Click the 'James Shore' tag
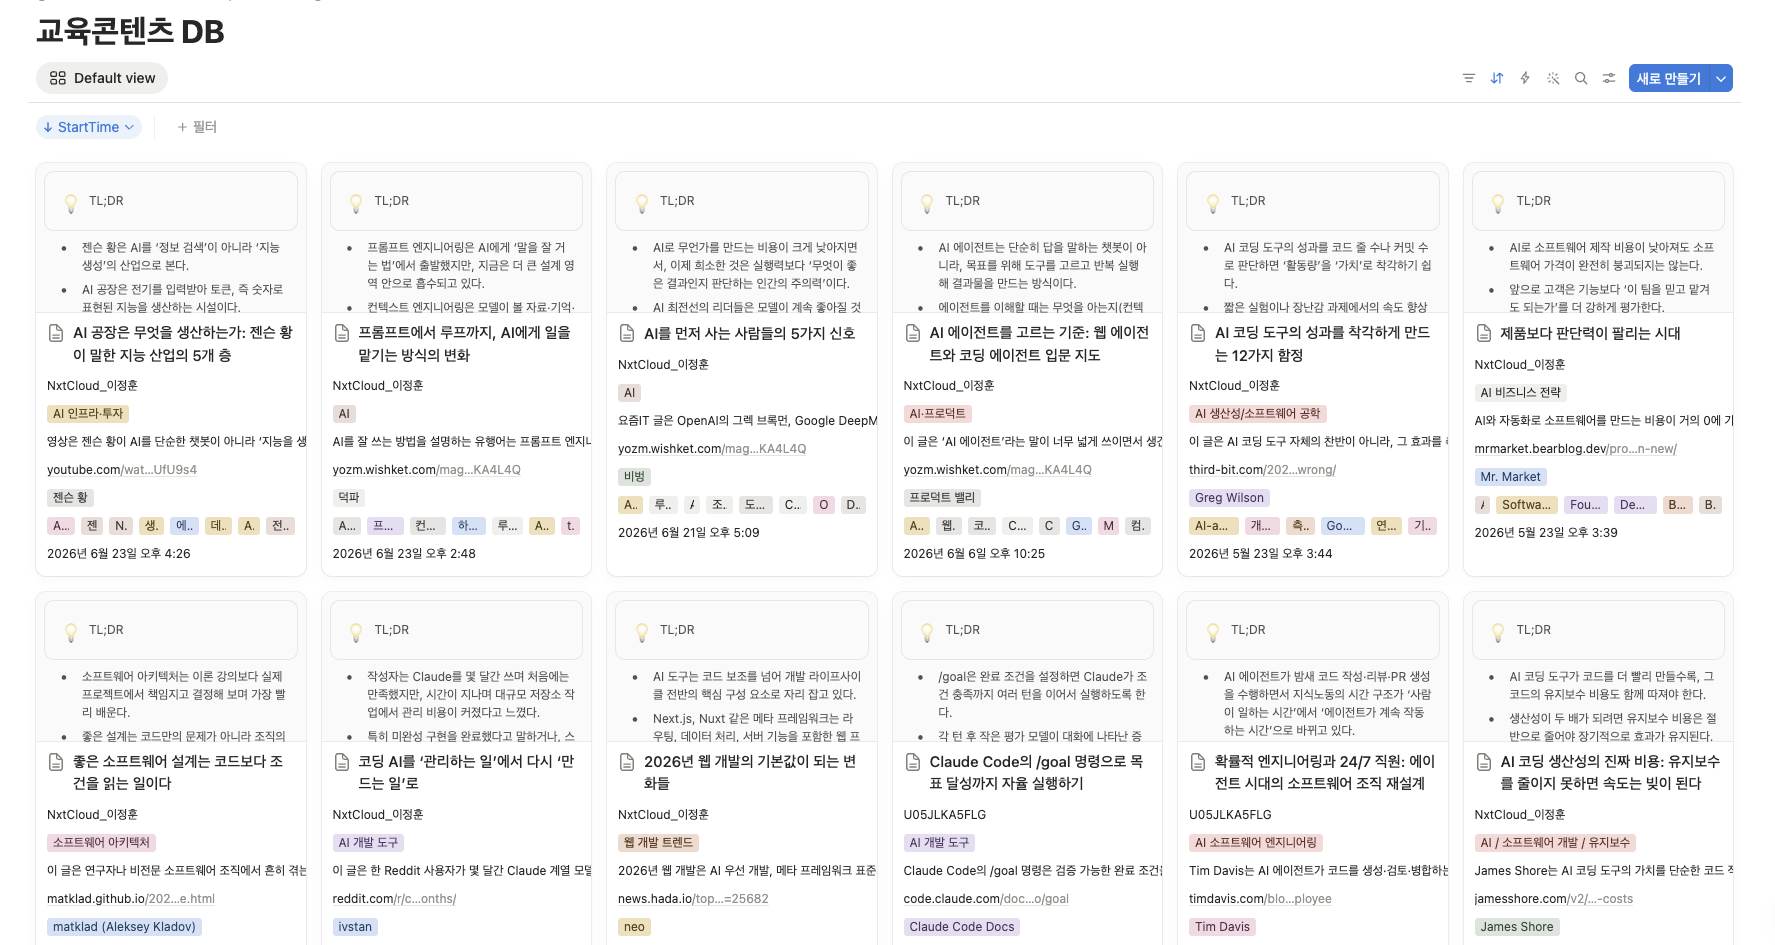Image resolution: width=1775 pixels, height=945 pixels. pyautogui.click(x=1517, y=927)
